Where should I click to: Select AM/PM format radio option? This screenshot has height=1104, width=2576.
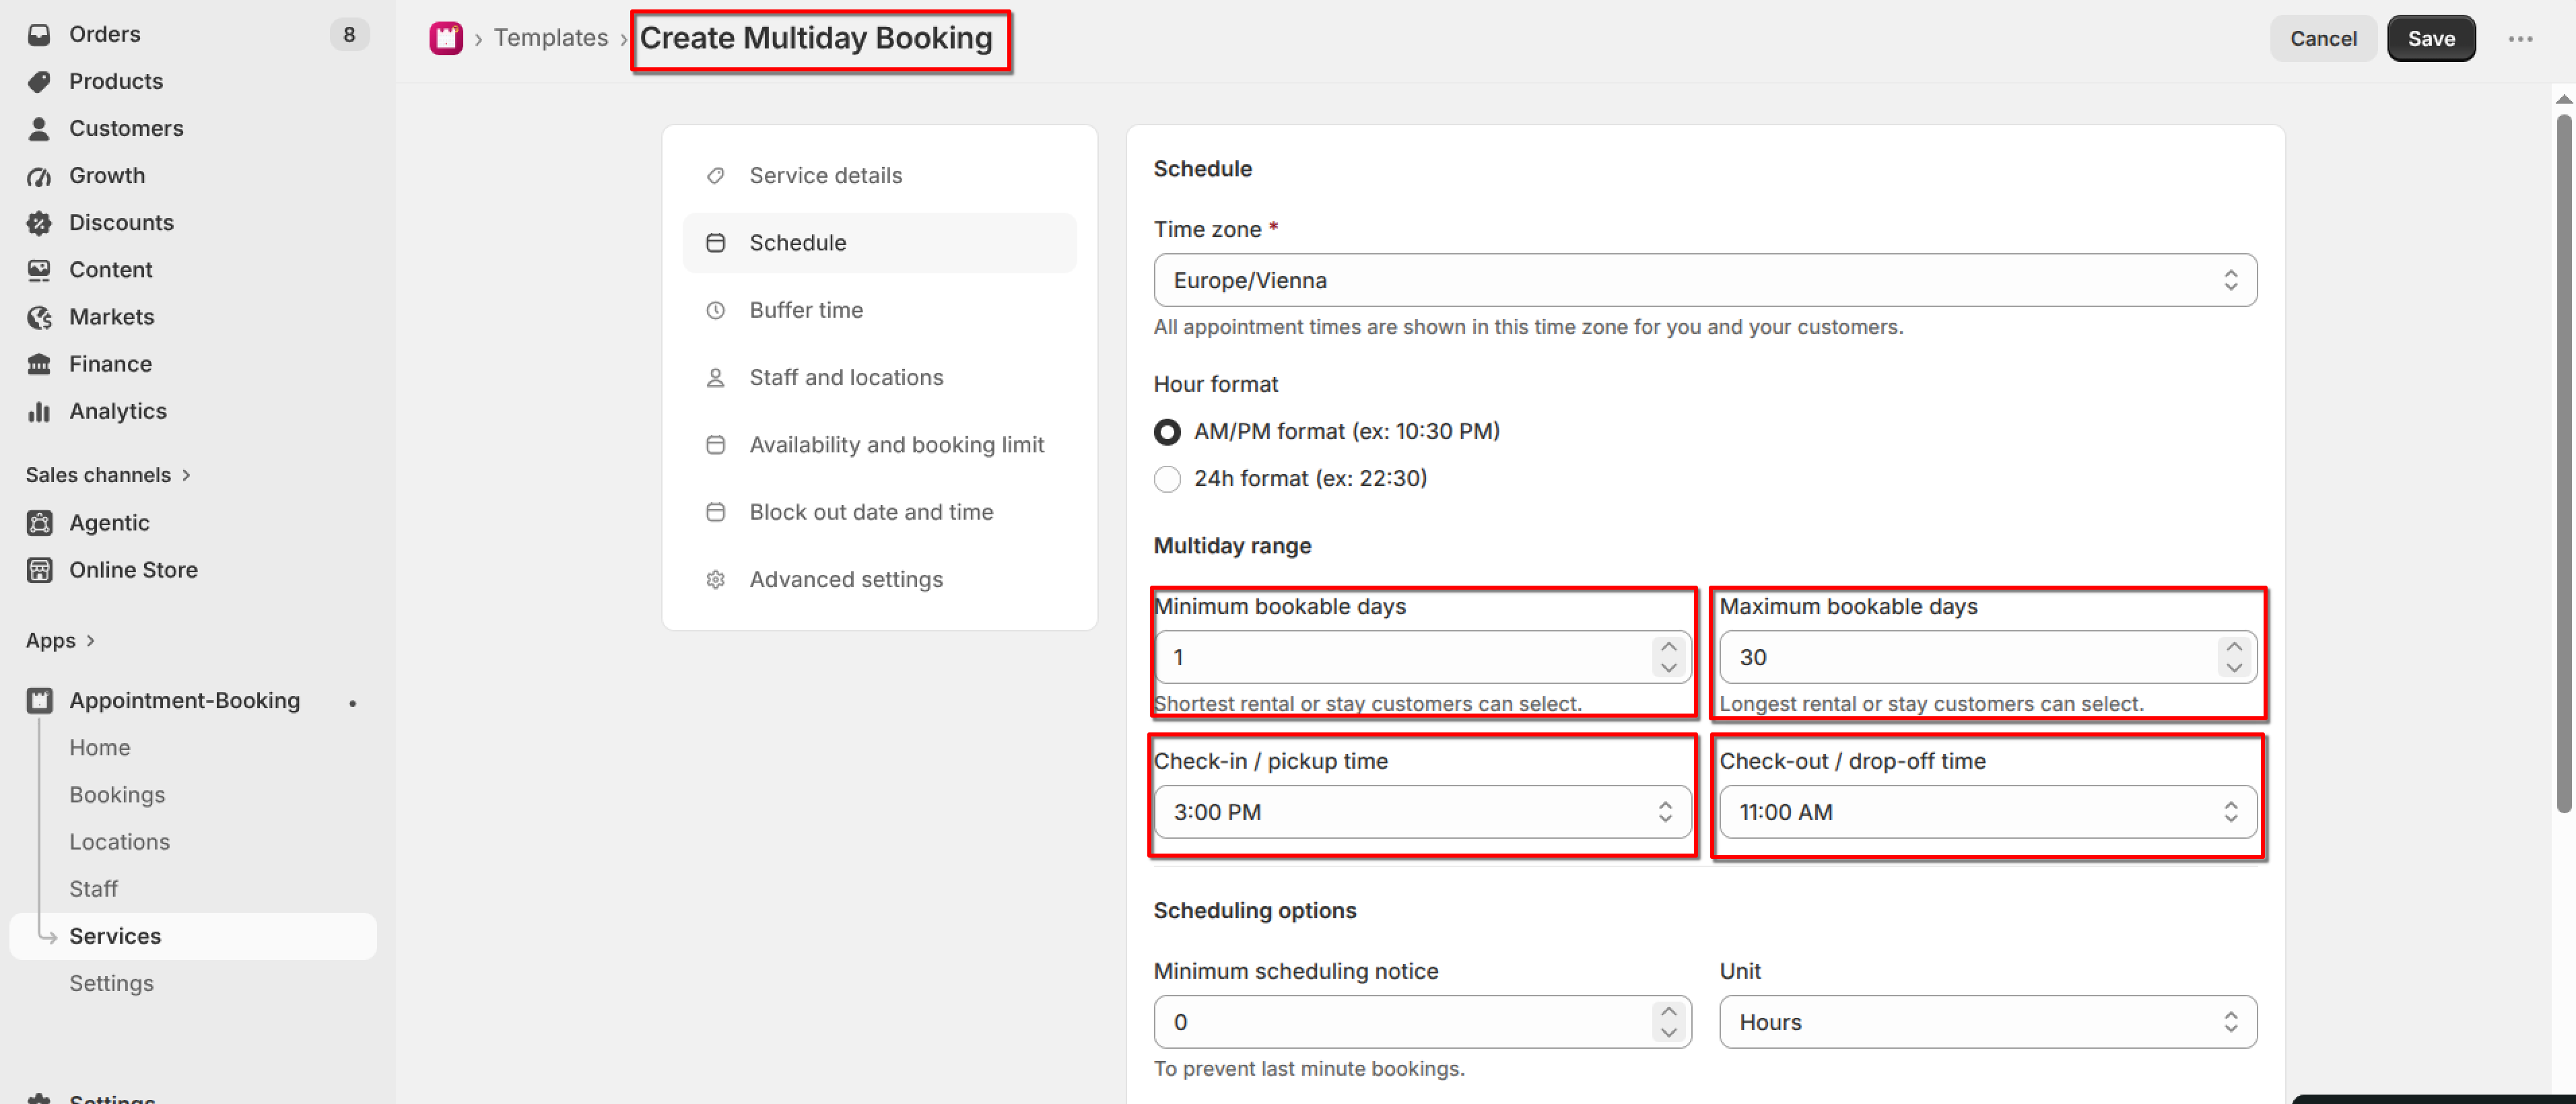pos(1167,432)
